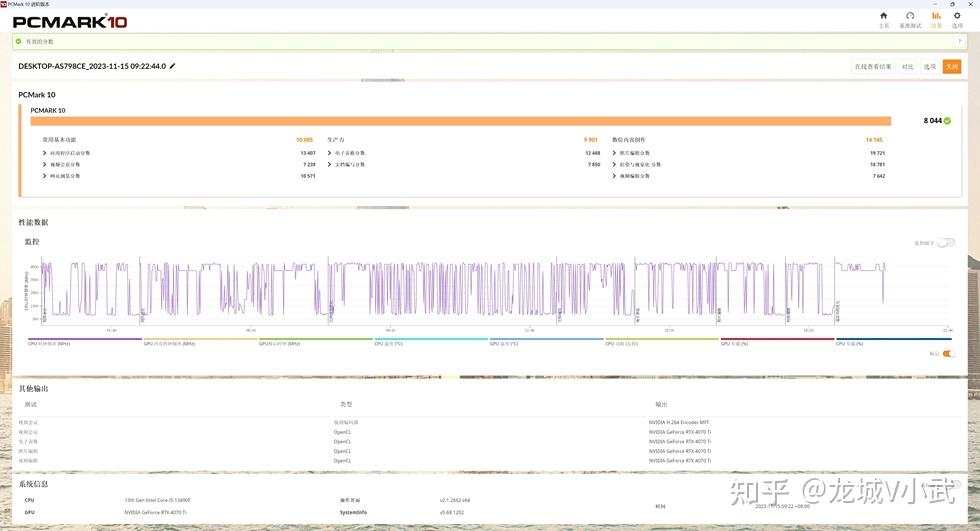Click the 19 721 score value
The width and height of the screenshot is (980, 531).
tap(878, 153)
